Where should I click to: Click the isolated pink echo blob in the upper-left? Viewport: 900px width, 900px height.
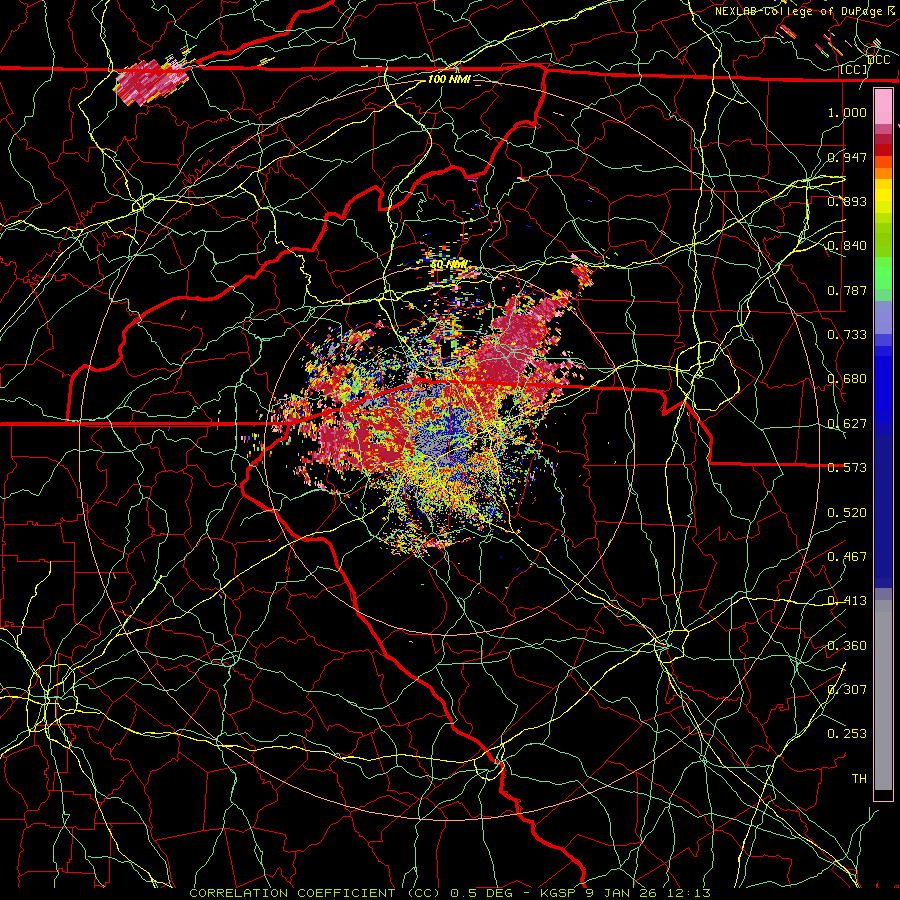coord(151,83)
